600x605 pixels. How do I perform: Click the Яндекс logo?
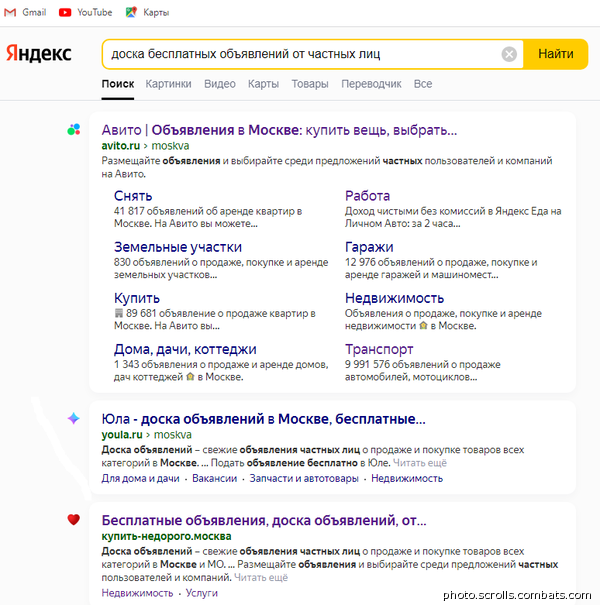tap(39, 53)
